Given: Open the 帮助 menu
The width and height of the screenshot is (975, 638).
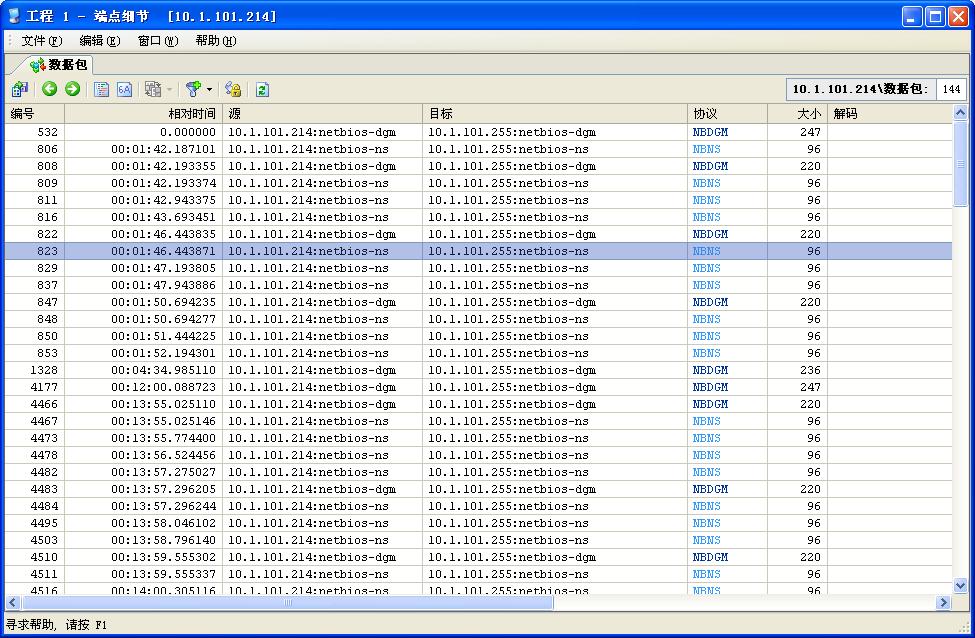Looking at the screenshot, I should click(215, 41).
